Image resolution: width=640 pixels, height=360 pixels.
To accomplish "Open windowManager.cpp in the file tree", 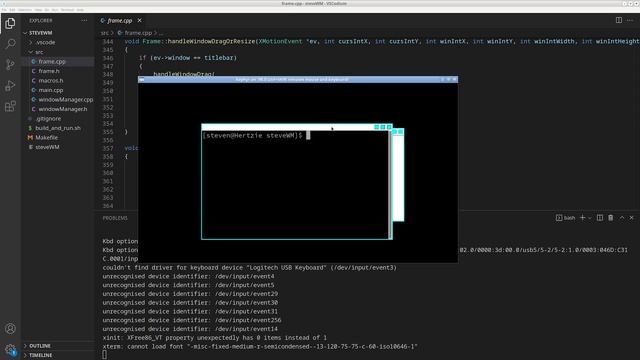I will click(66, 100).
